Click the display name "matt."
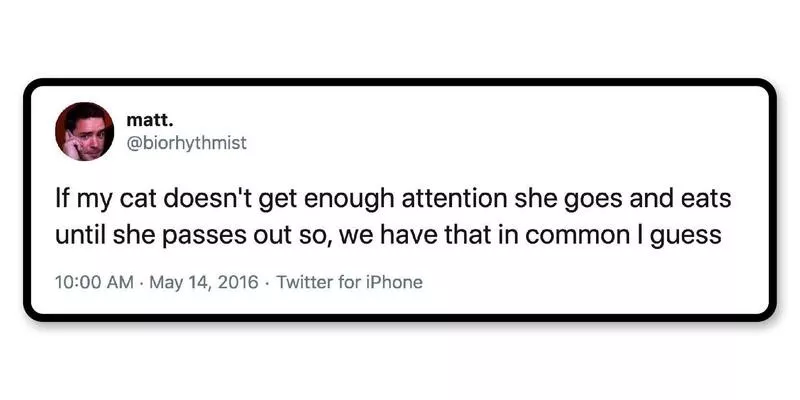 tap(142, 120)
